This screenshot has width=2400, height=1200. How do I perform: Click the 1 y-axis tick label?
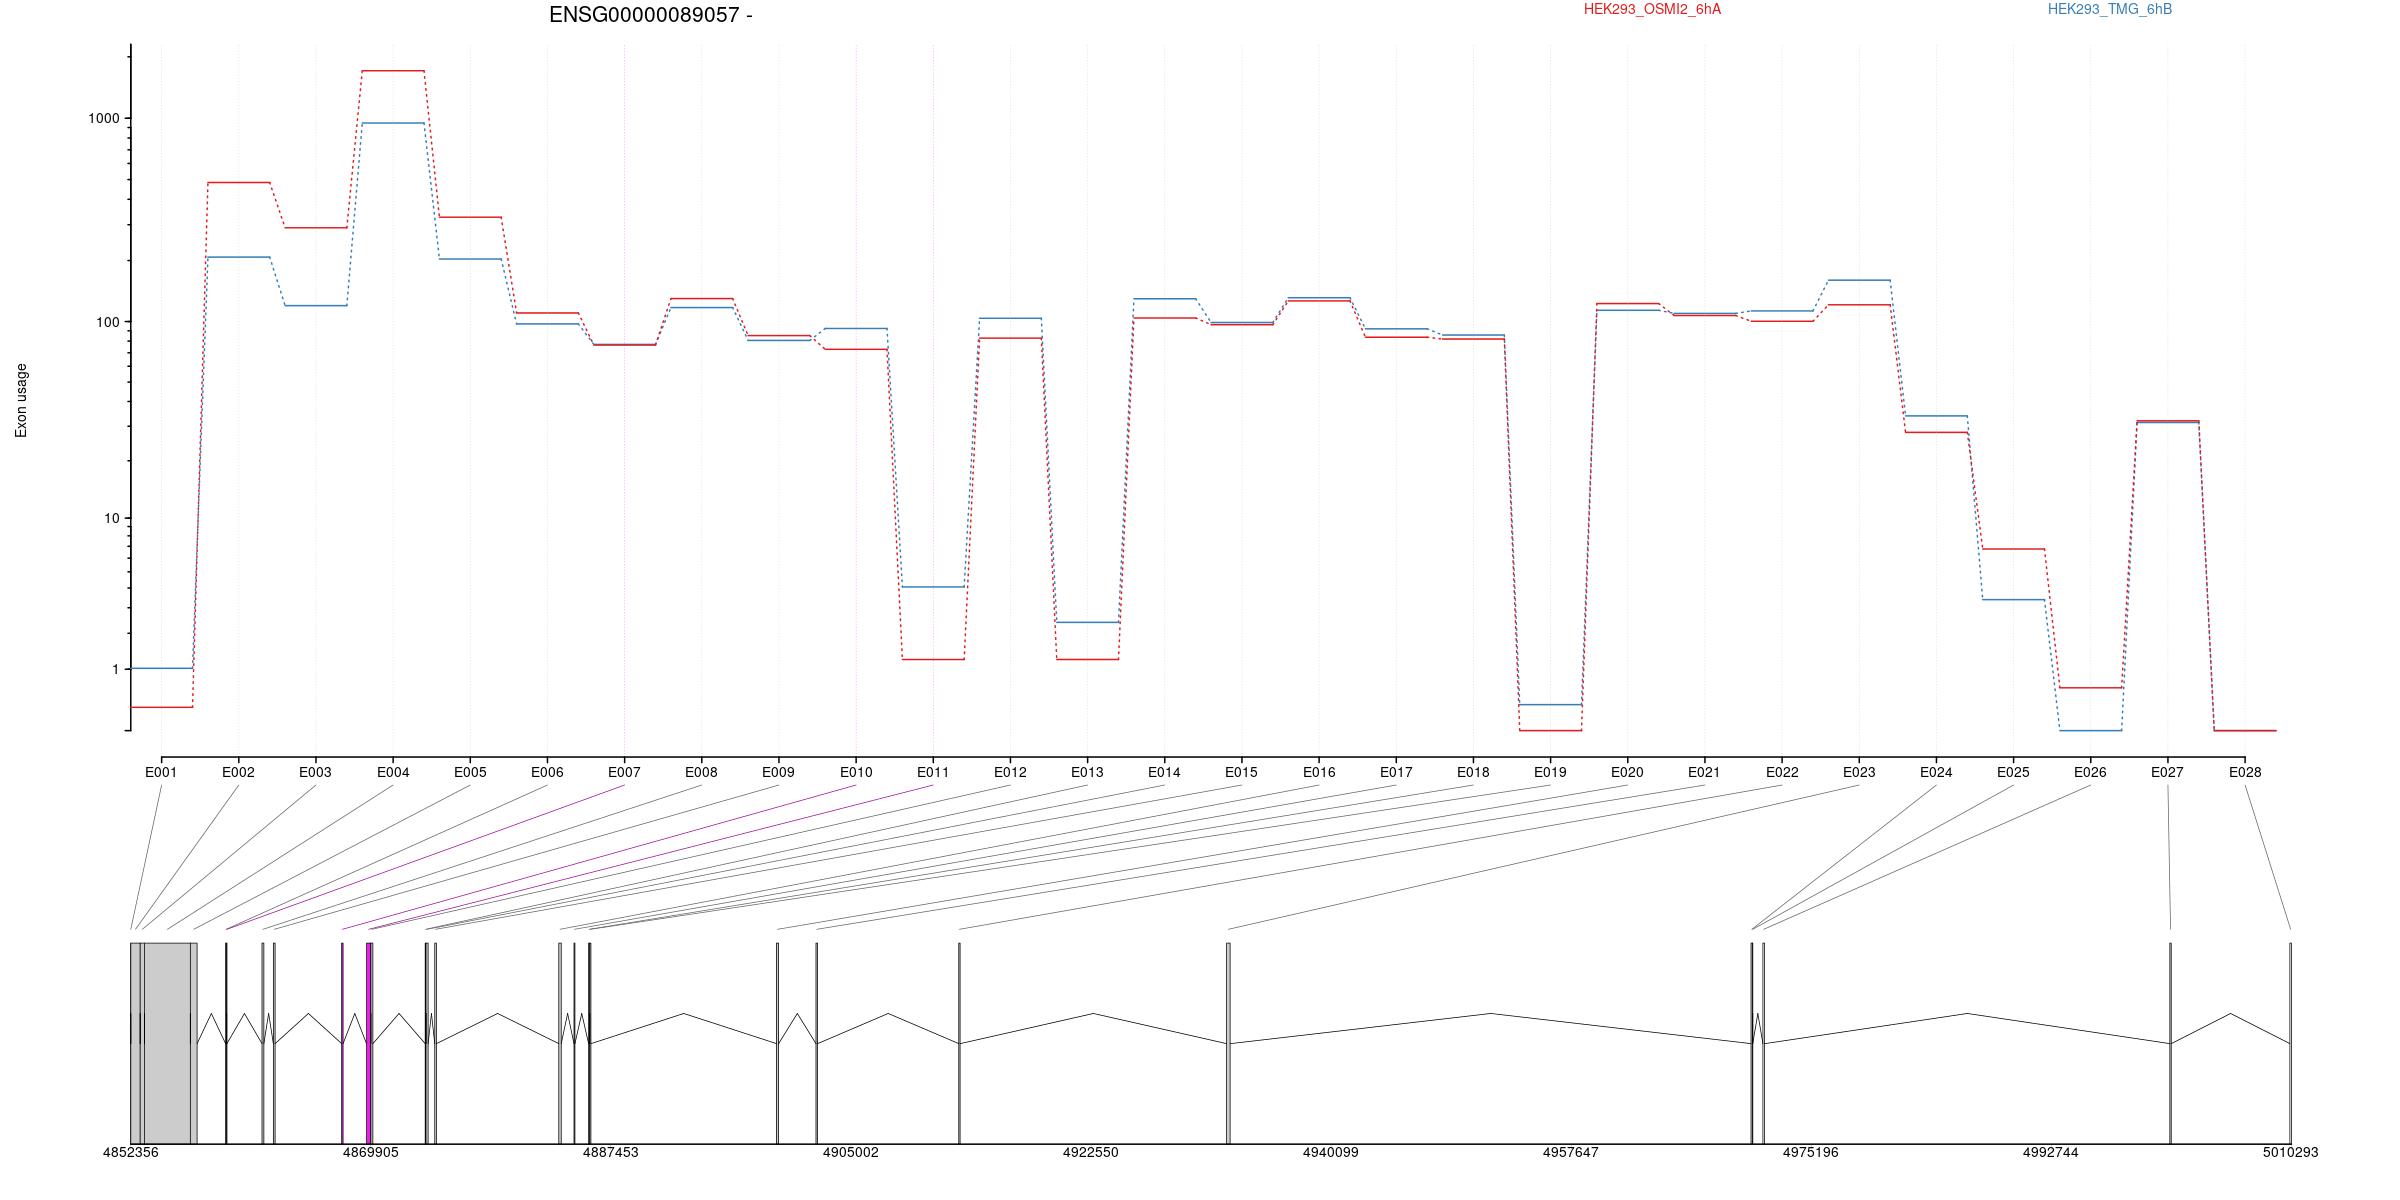pyautogui.click(x=115, y=669)
